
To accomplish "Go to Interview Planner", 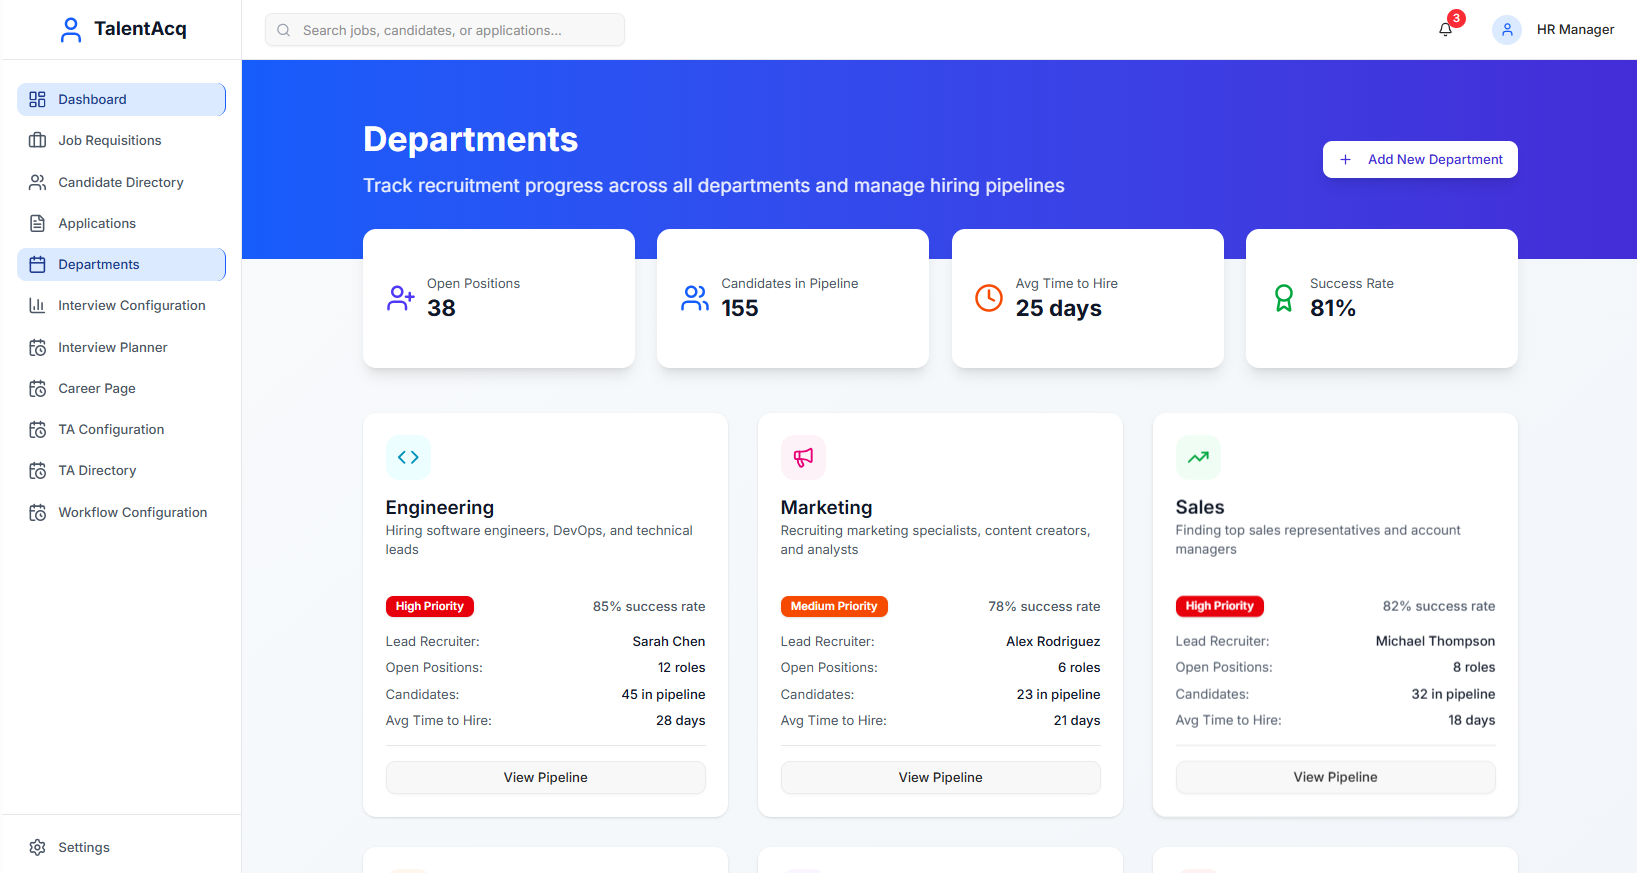I will [121, 347].
